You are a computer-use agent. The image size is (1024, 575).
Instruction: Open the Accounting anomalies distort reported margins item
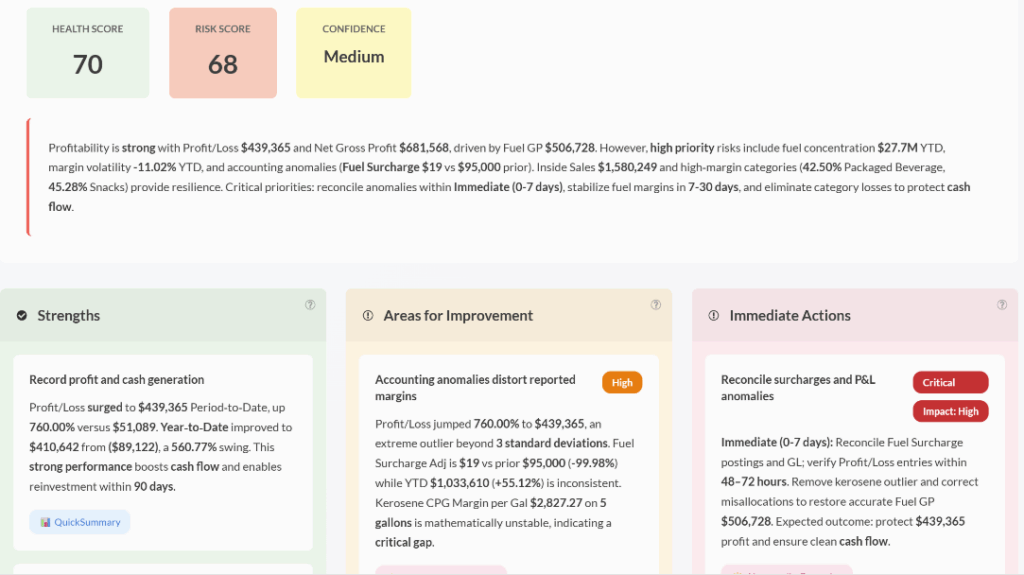click(475, 388)
